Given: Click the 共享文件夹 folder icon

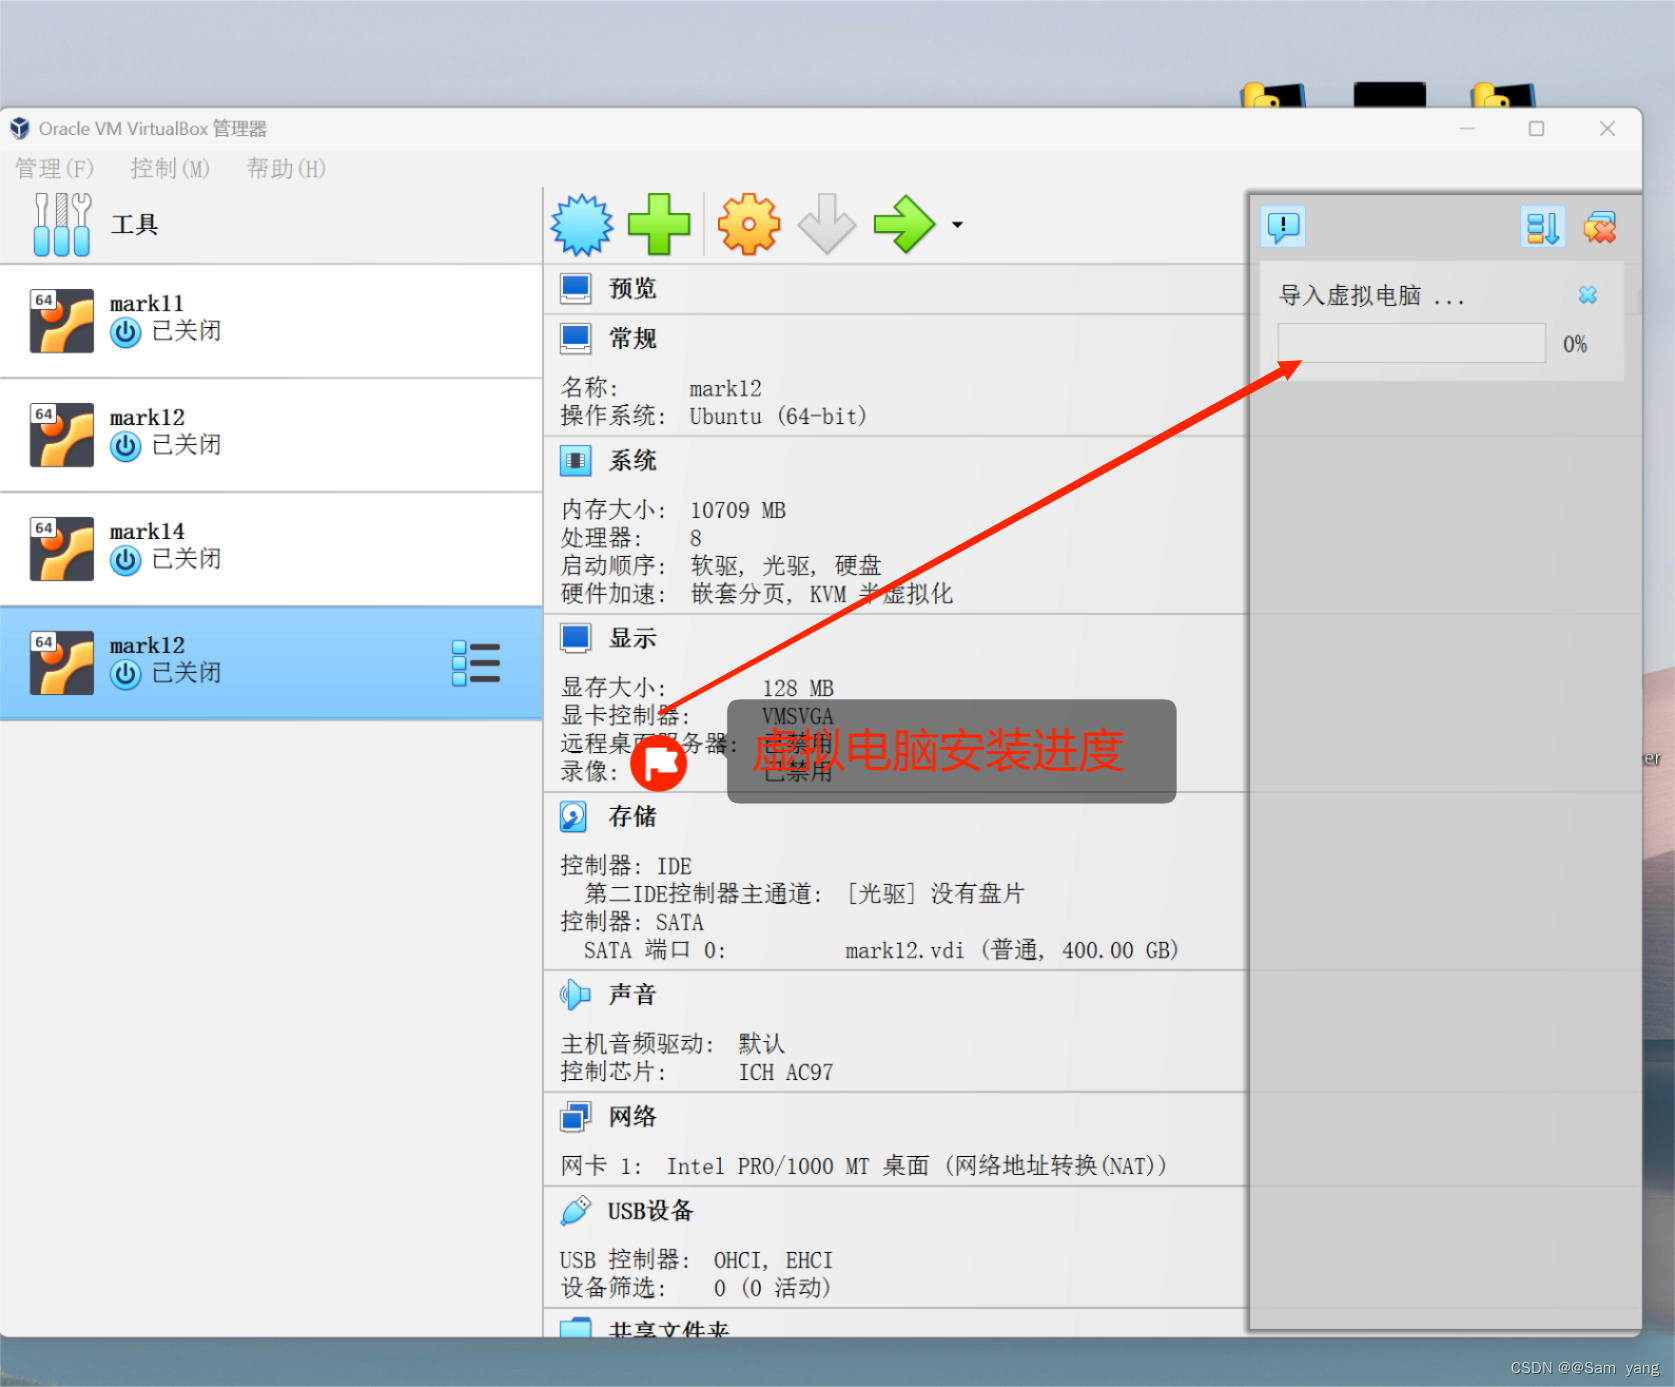Looking at the screenshot, I should 575,1328.
